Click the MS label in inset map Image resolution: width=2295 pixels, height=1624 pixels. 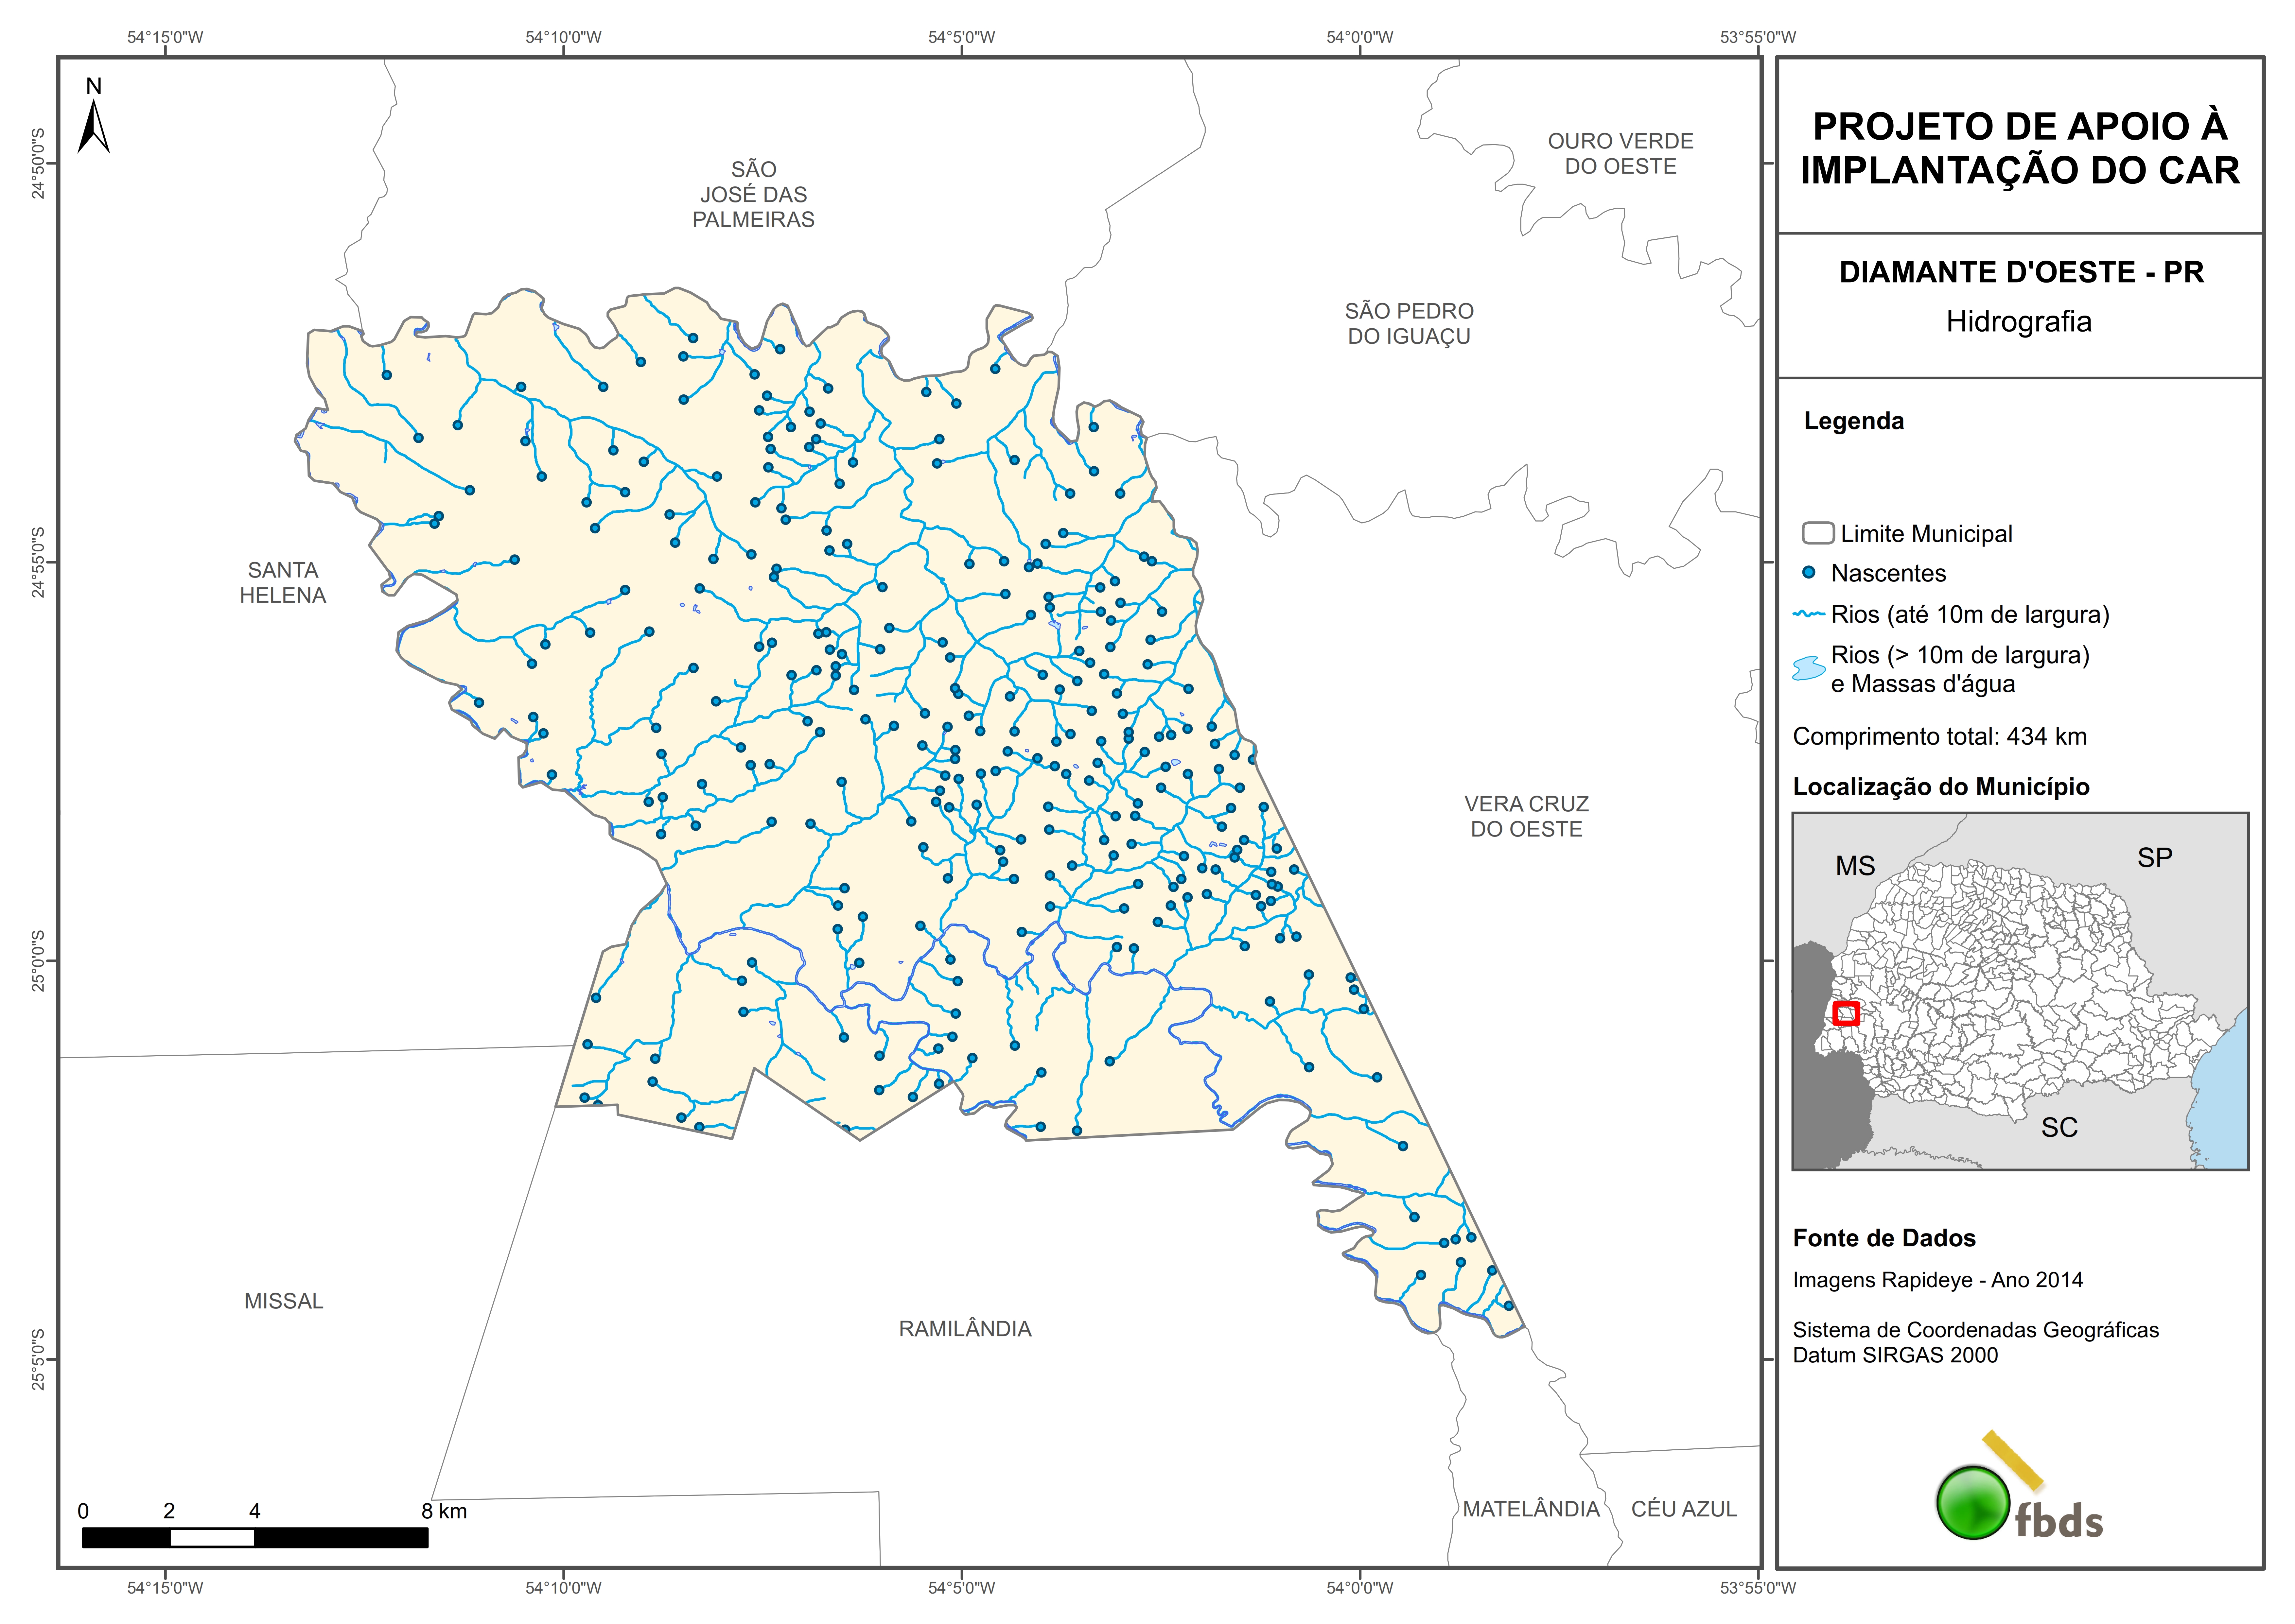point(1855,866)
